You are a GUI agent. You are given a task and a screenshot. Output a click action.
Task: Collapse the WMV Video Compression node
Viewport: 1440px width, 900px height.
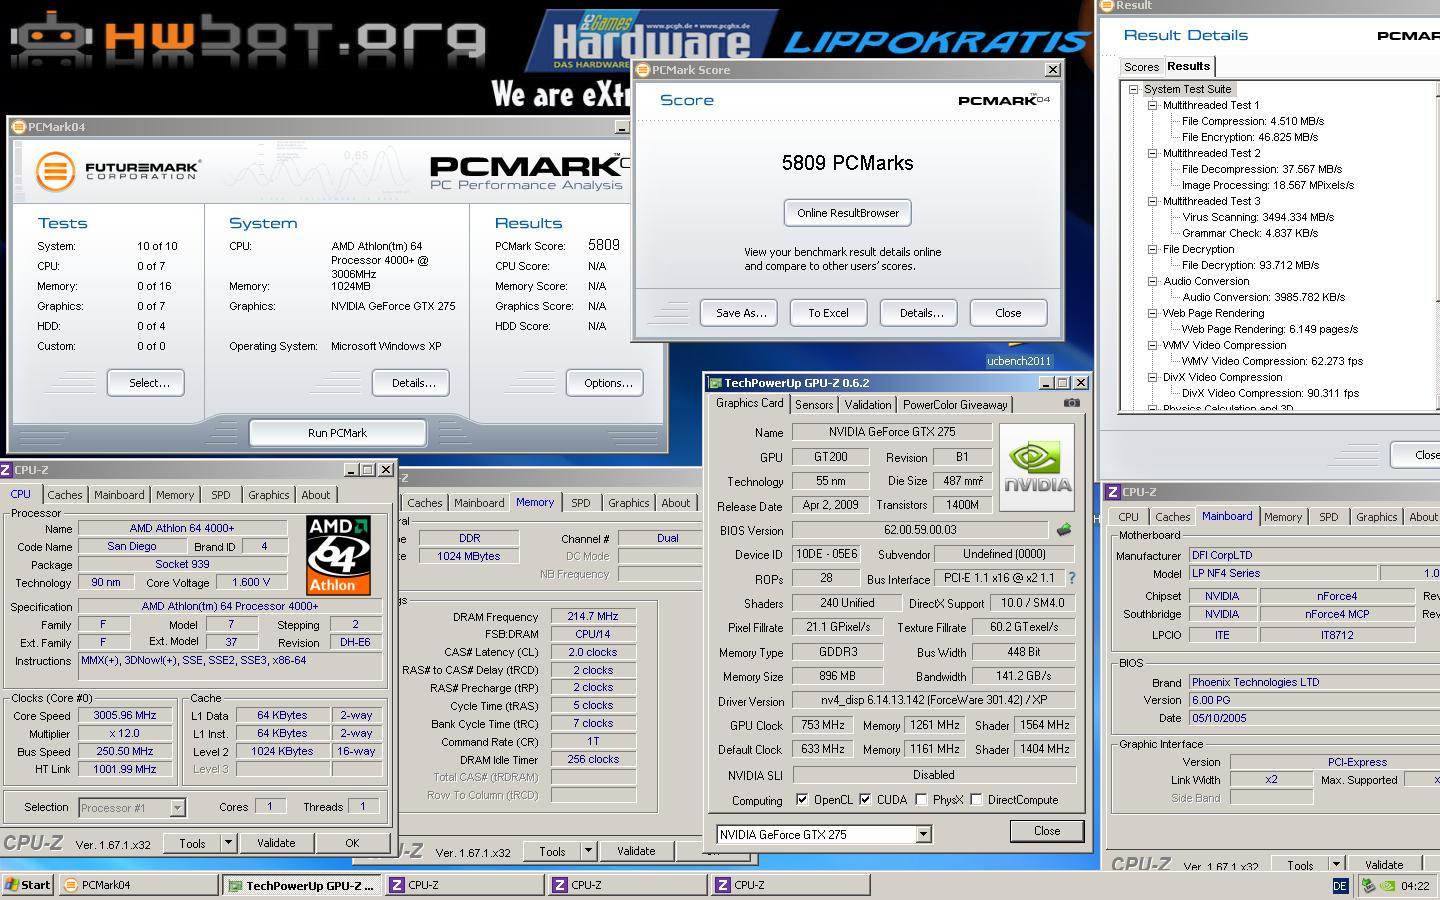point(1153,345)
